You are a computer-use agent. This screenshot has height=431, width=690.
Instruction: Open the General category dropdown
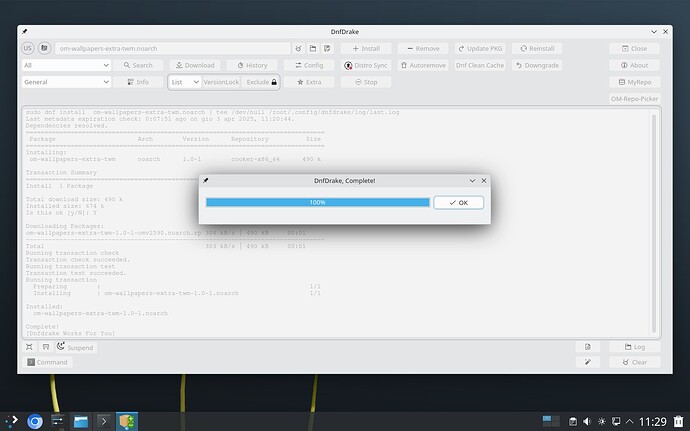66,82
